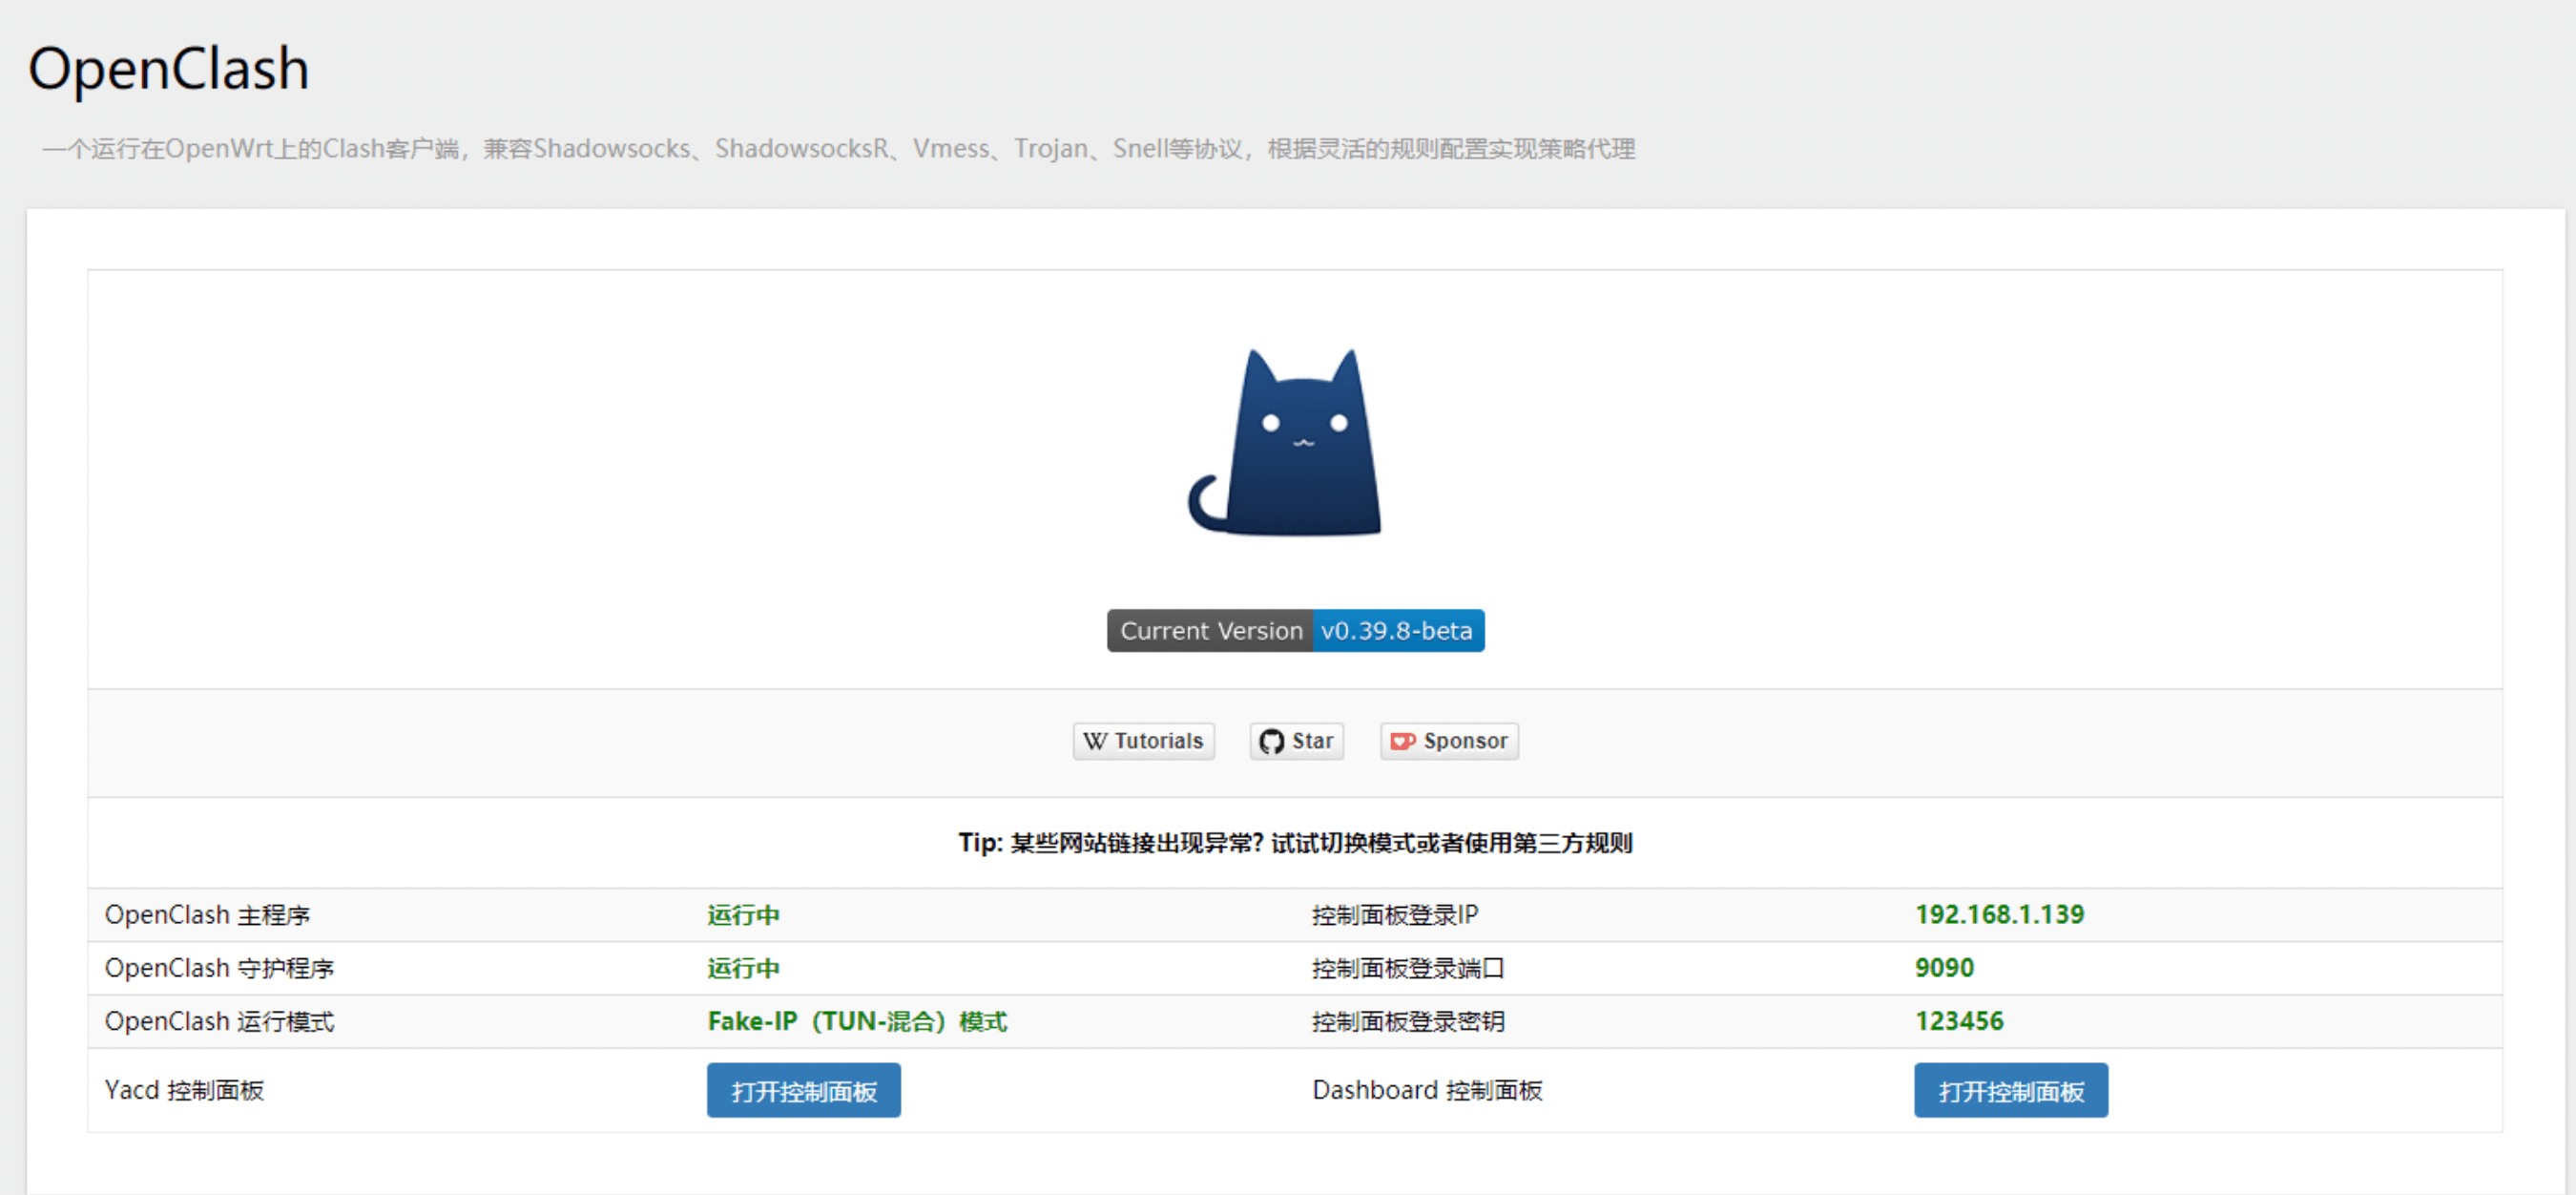Click the OpenClash description subtitle text
Image resolution: width=2576 pixels, height=1195 pixels.
[x=838, y=149]
